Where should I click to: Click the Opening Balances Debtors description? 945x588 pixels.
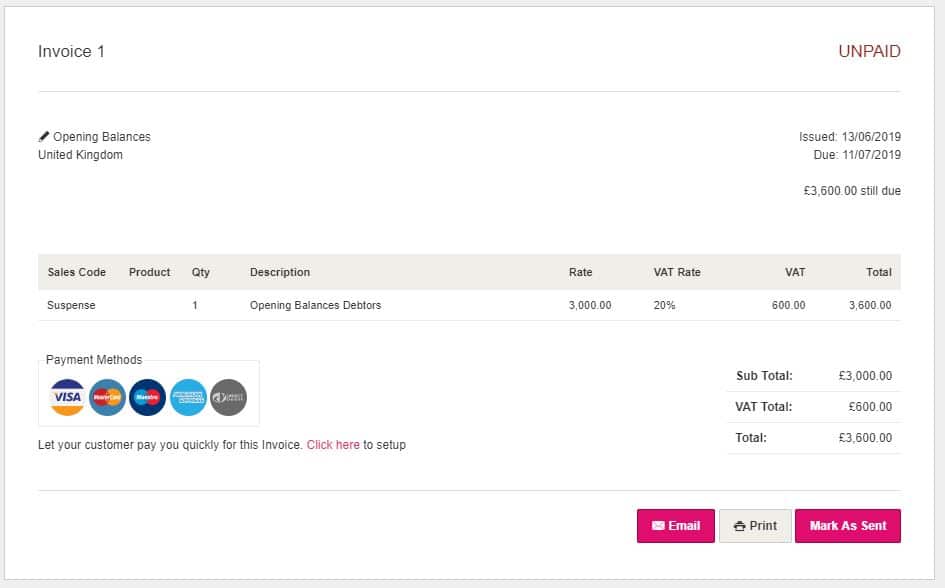315,305
